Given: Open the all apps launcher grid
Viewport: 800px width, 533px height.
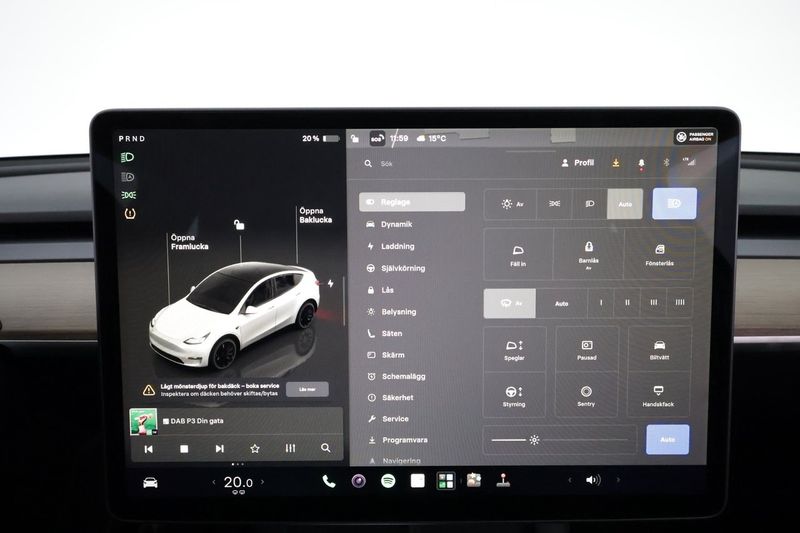Looking at the screenshot, I should point(445,481).
